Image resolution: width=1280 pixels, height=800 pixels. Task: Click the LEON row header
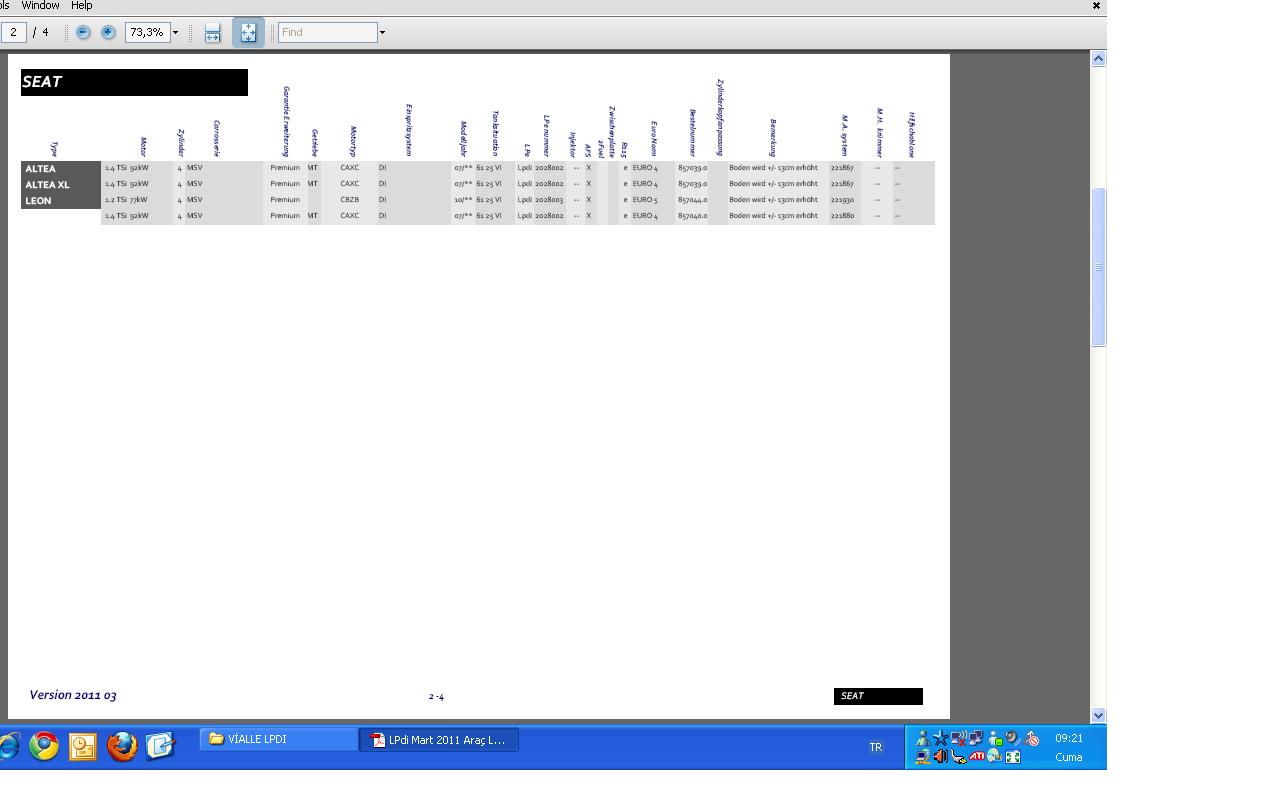pos(61,200)
